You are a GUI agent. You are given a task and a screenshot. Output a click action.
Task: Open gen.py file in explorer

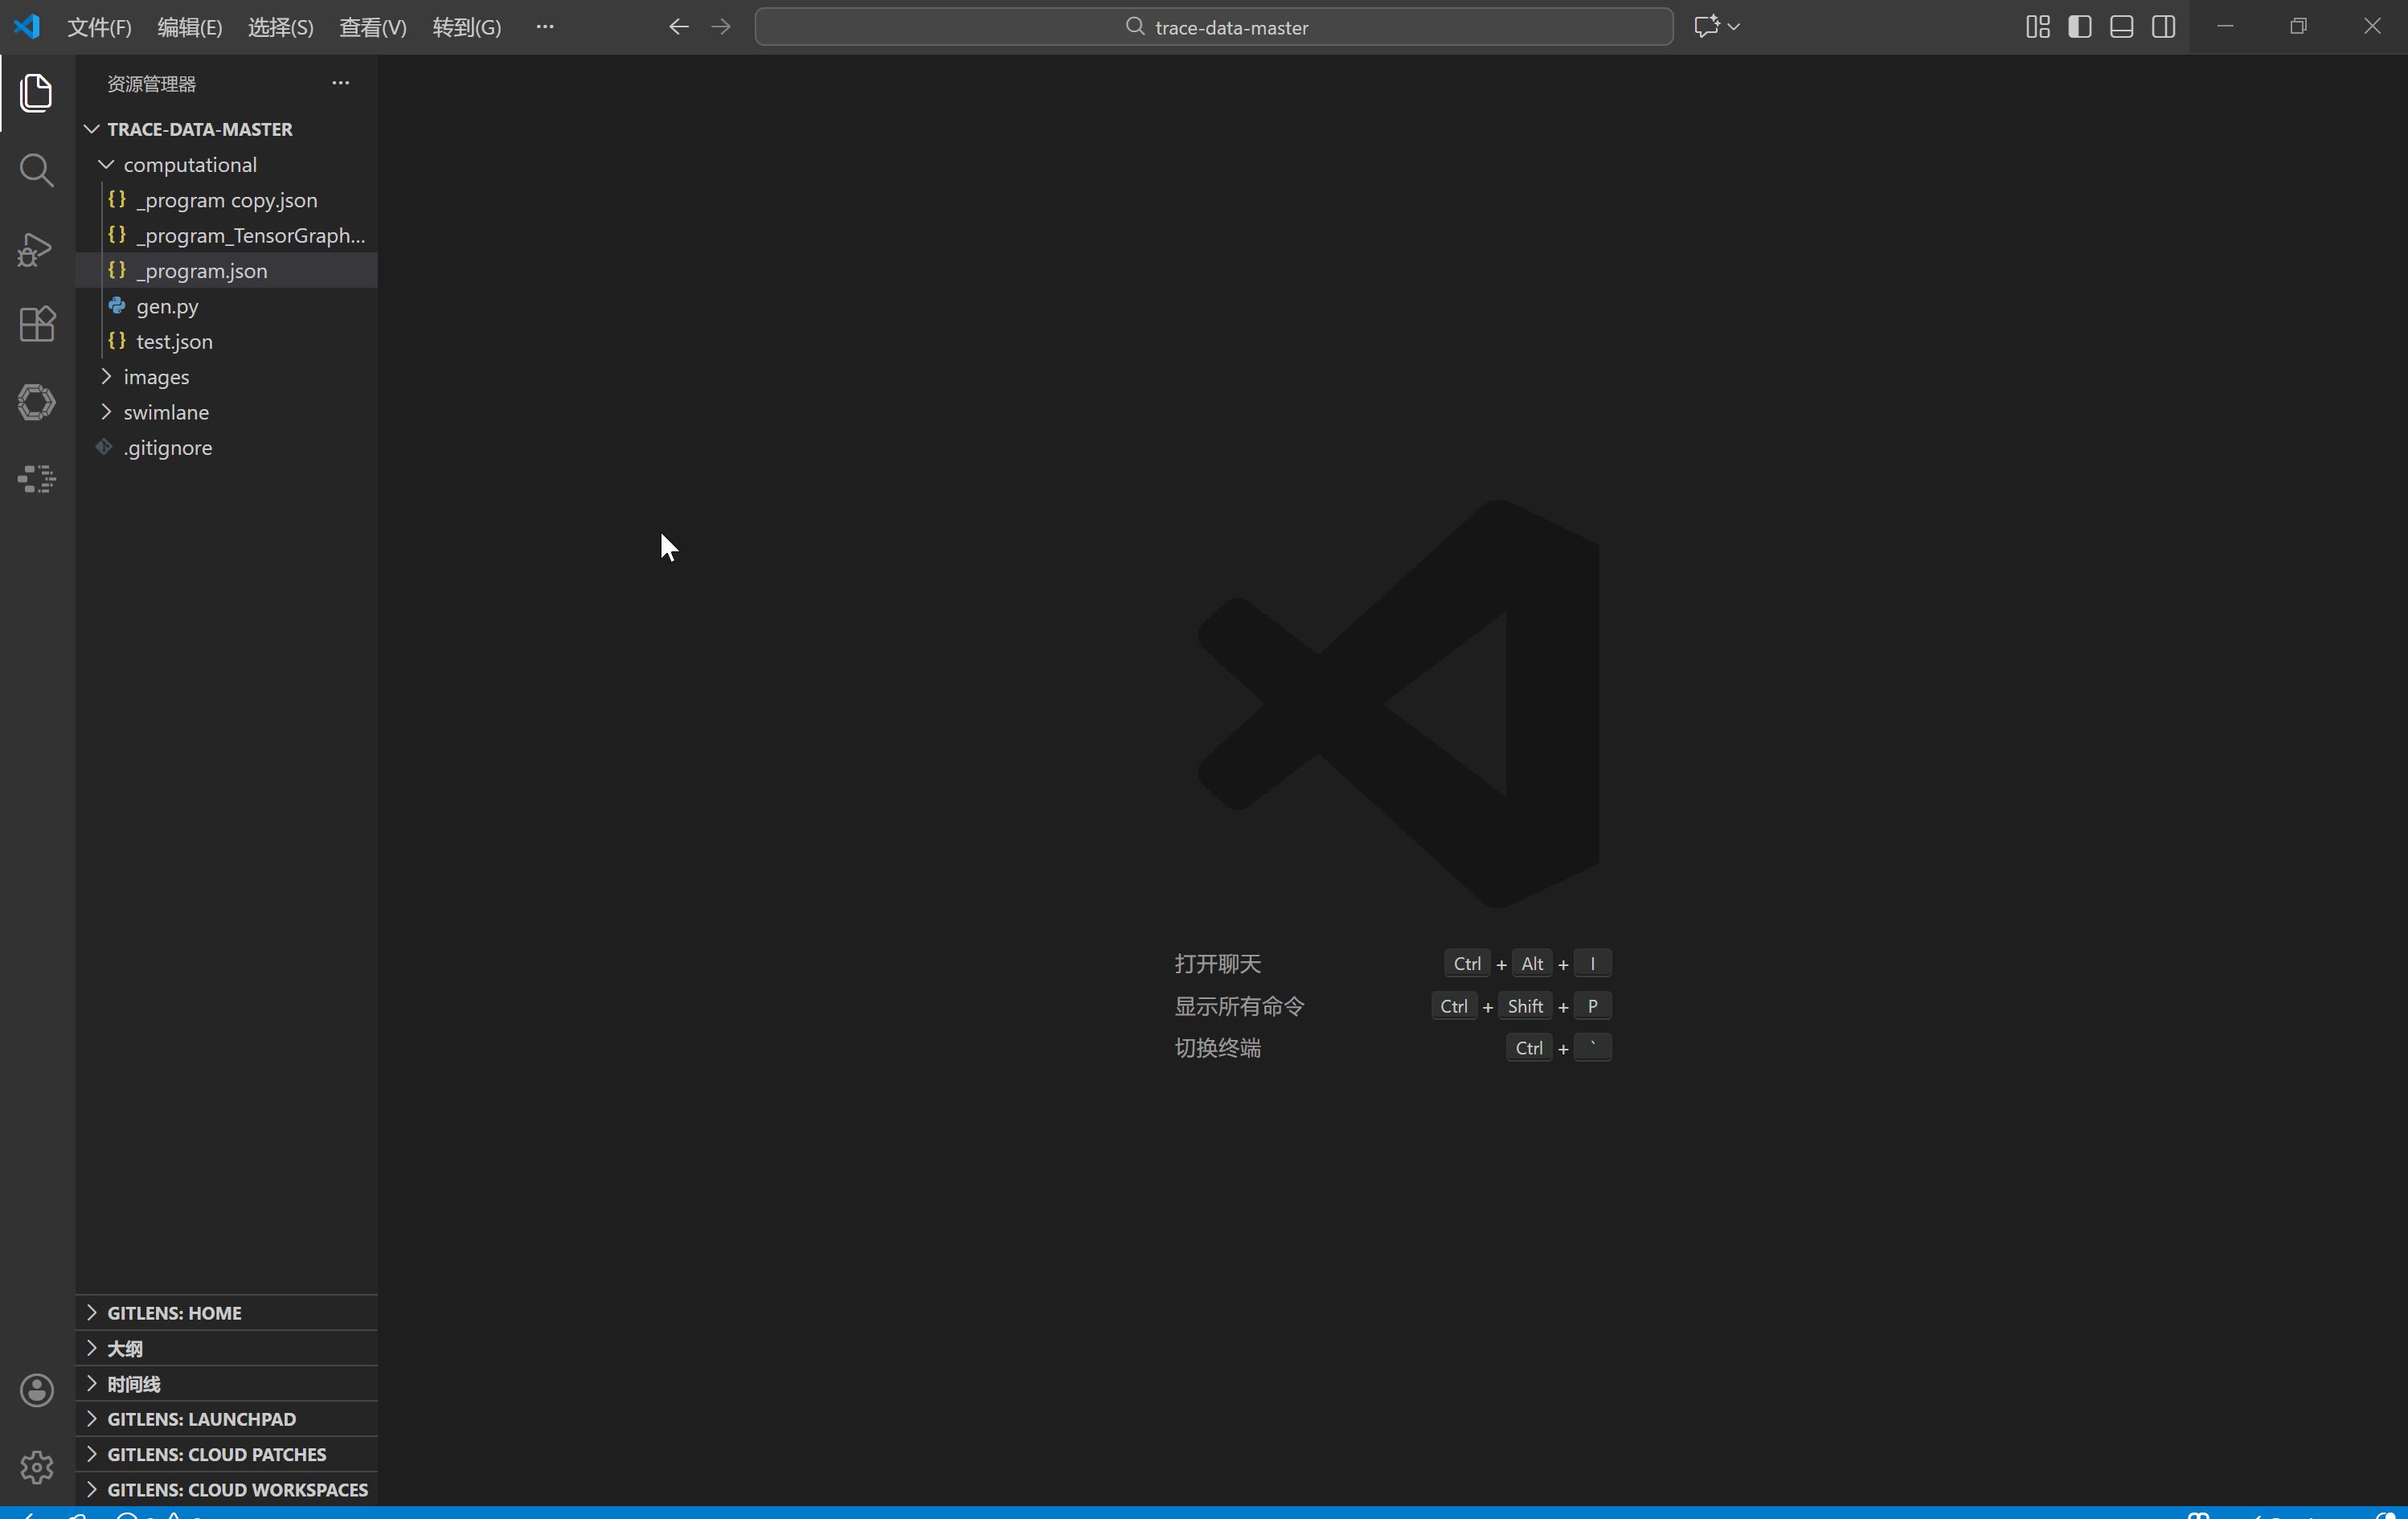[x=167, y=306]
